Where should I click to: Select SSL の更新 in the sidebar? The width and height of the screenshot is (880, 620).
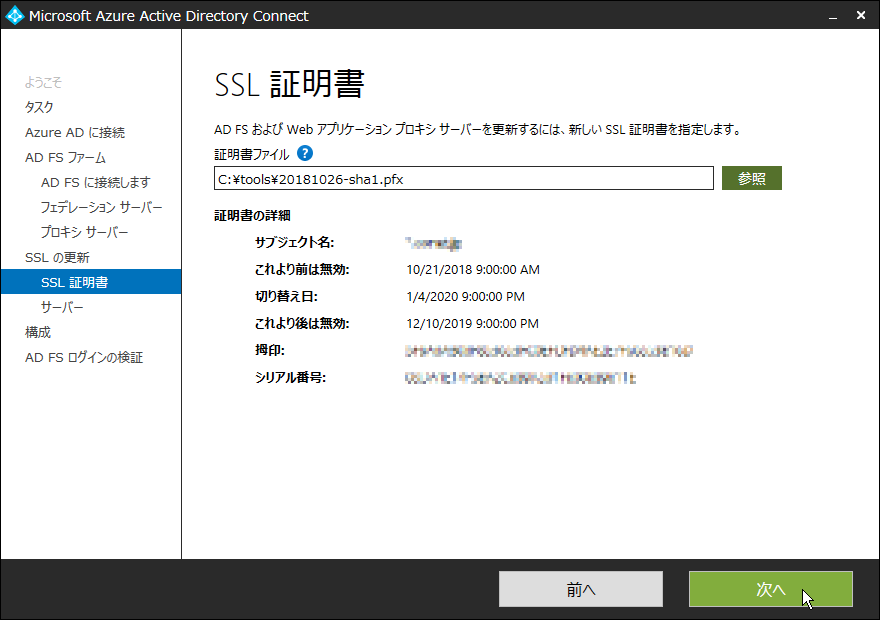pos(57,258)
